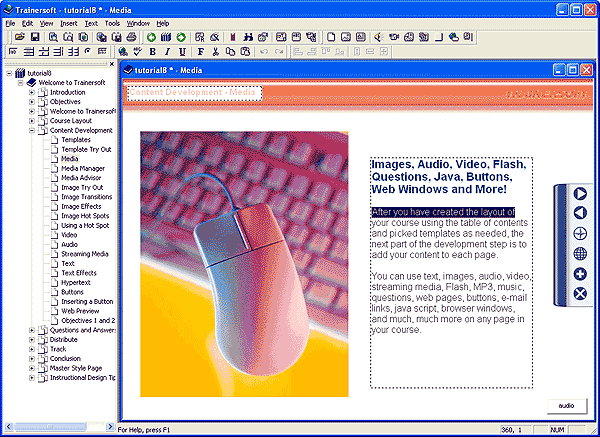
Task: Click the globe icon beside spell check
Action: pos(123,52)
